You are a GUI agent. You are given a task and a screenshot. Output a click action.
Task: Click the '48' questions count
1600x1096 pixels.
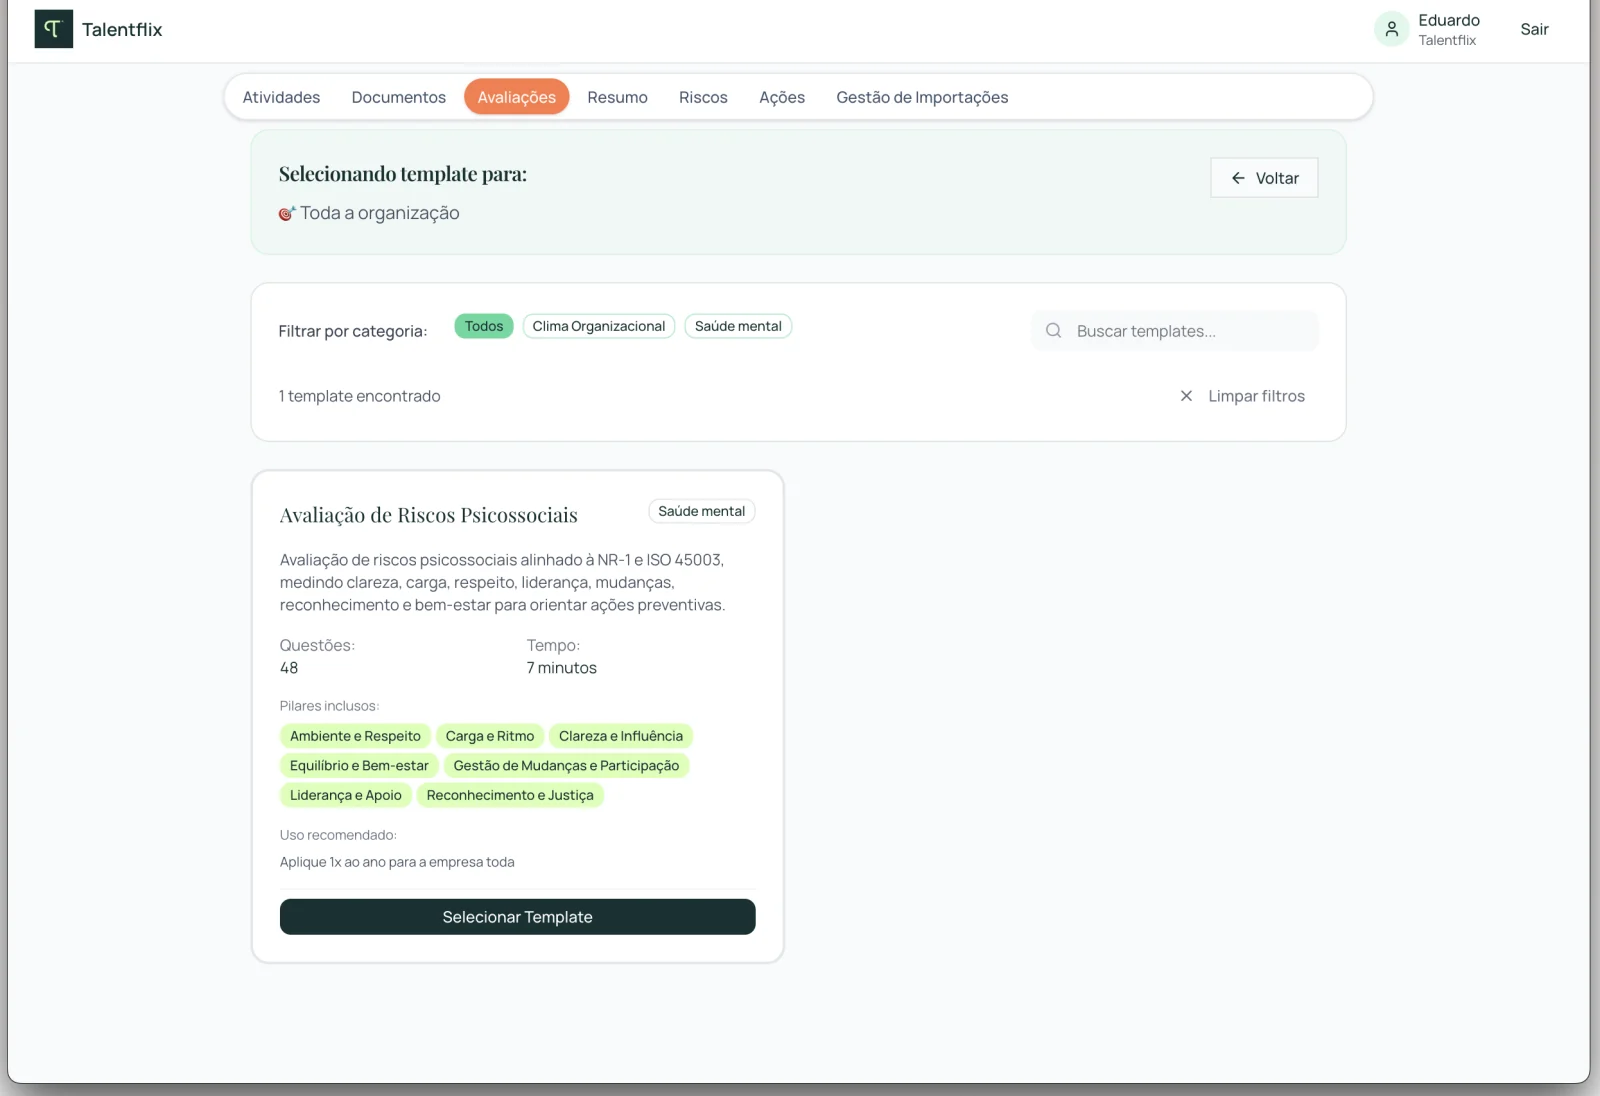tap(289, 668)
